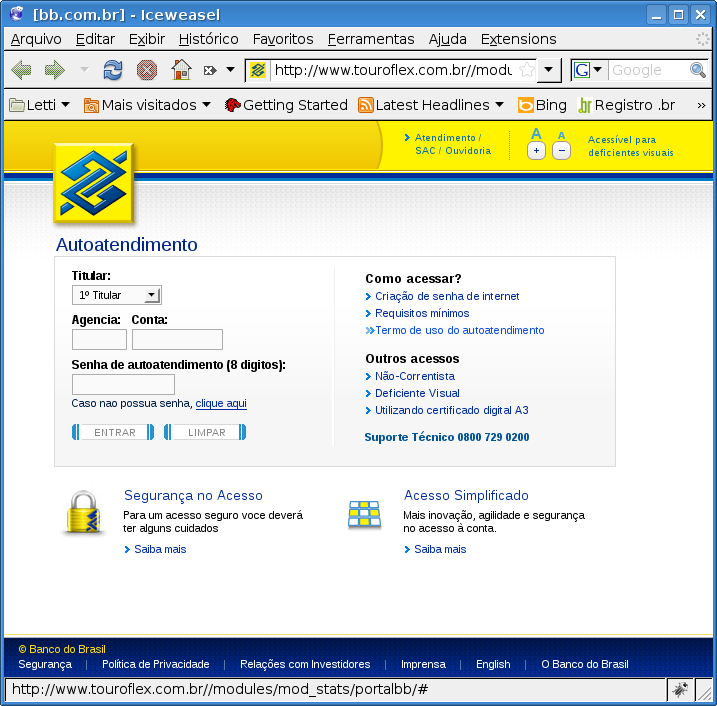Open the Google search engine selector
This screenshot has width=717, height=706.
pos(588,70)
